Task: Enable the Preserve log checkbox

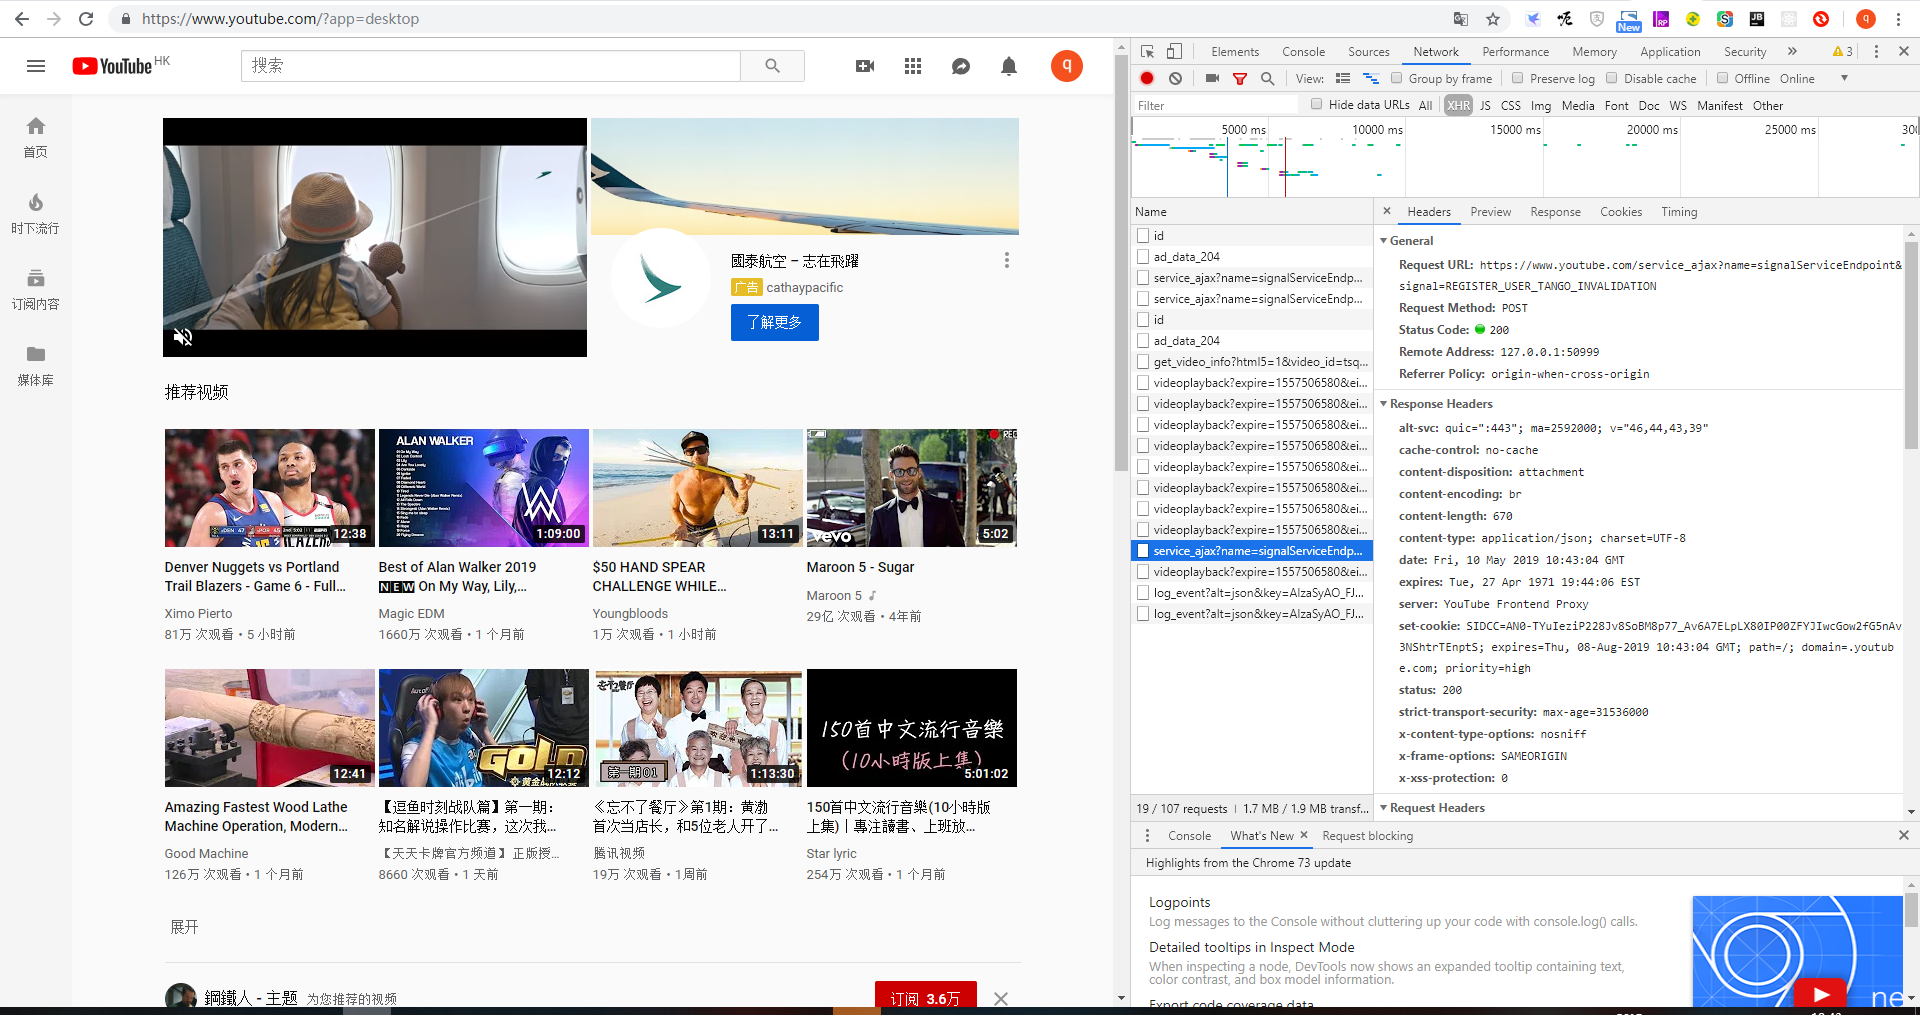Action: pyautogui.click(x=1517, y=79)
